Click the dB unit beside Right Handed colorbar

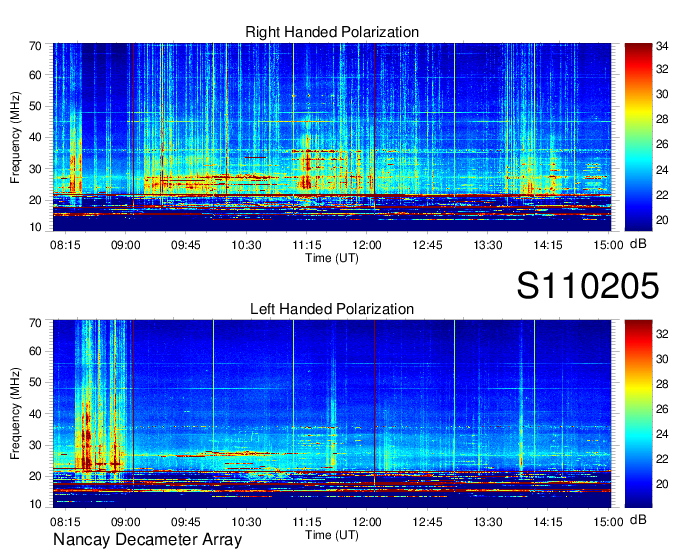[638, 243]
